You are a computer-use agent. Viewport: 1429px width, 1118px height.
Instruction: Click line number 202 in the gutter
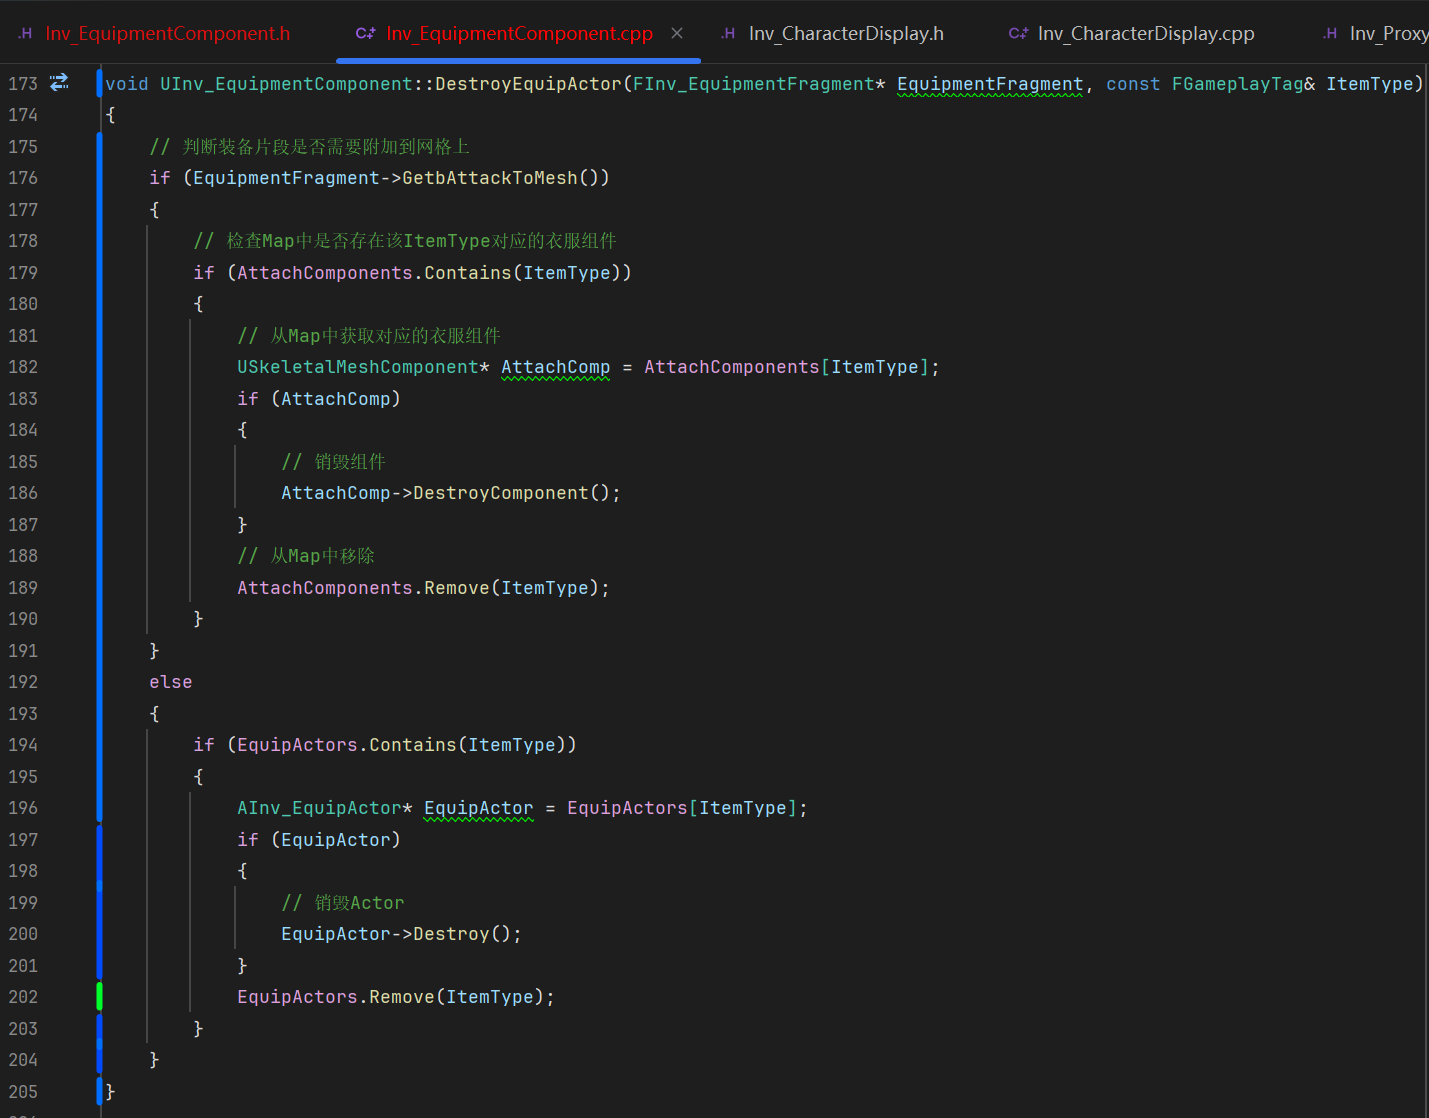[x=23, y=997]
